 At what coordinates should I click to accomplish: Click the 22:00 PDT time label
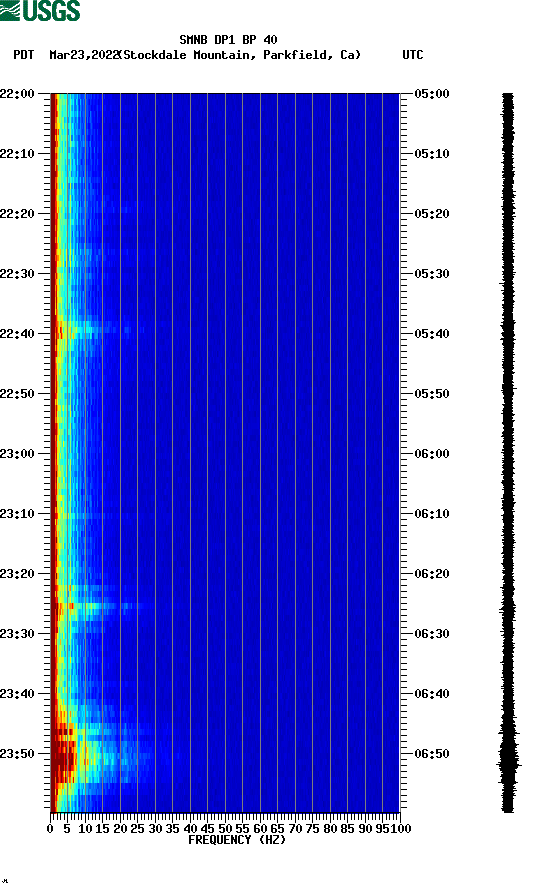pos(17,94)
